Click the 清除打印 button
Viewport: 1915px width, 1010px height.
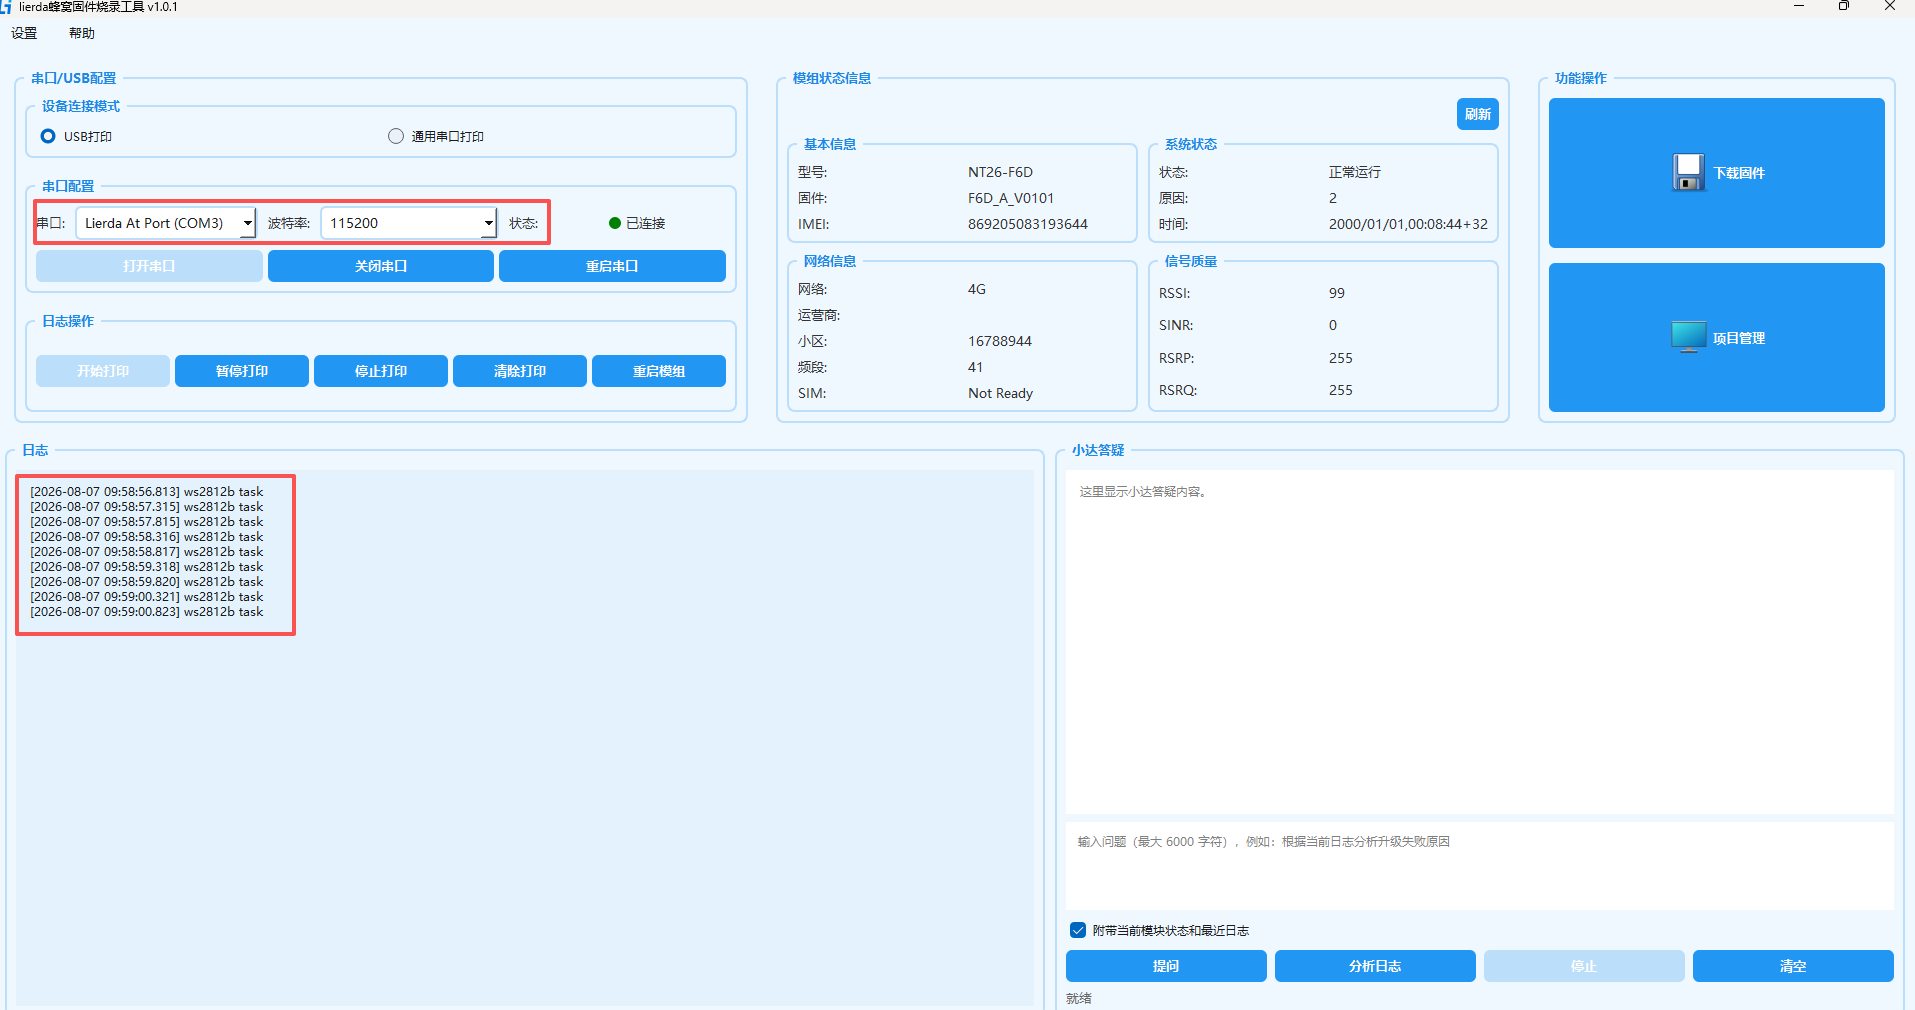point(520,371)
